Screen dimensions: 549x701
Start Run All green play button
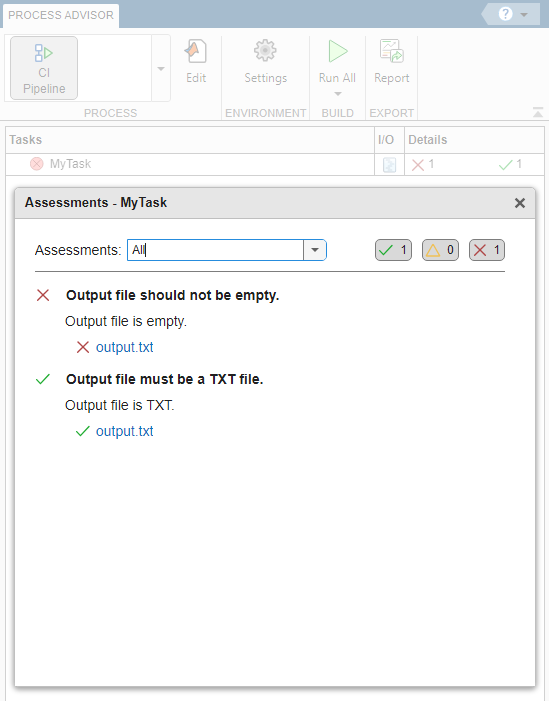click(x=338, y=51)
